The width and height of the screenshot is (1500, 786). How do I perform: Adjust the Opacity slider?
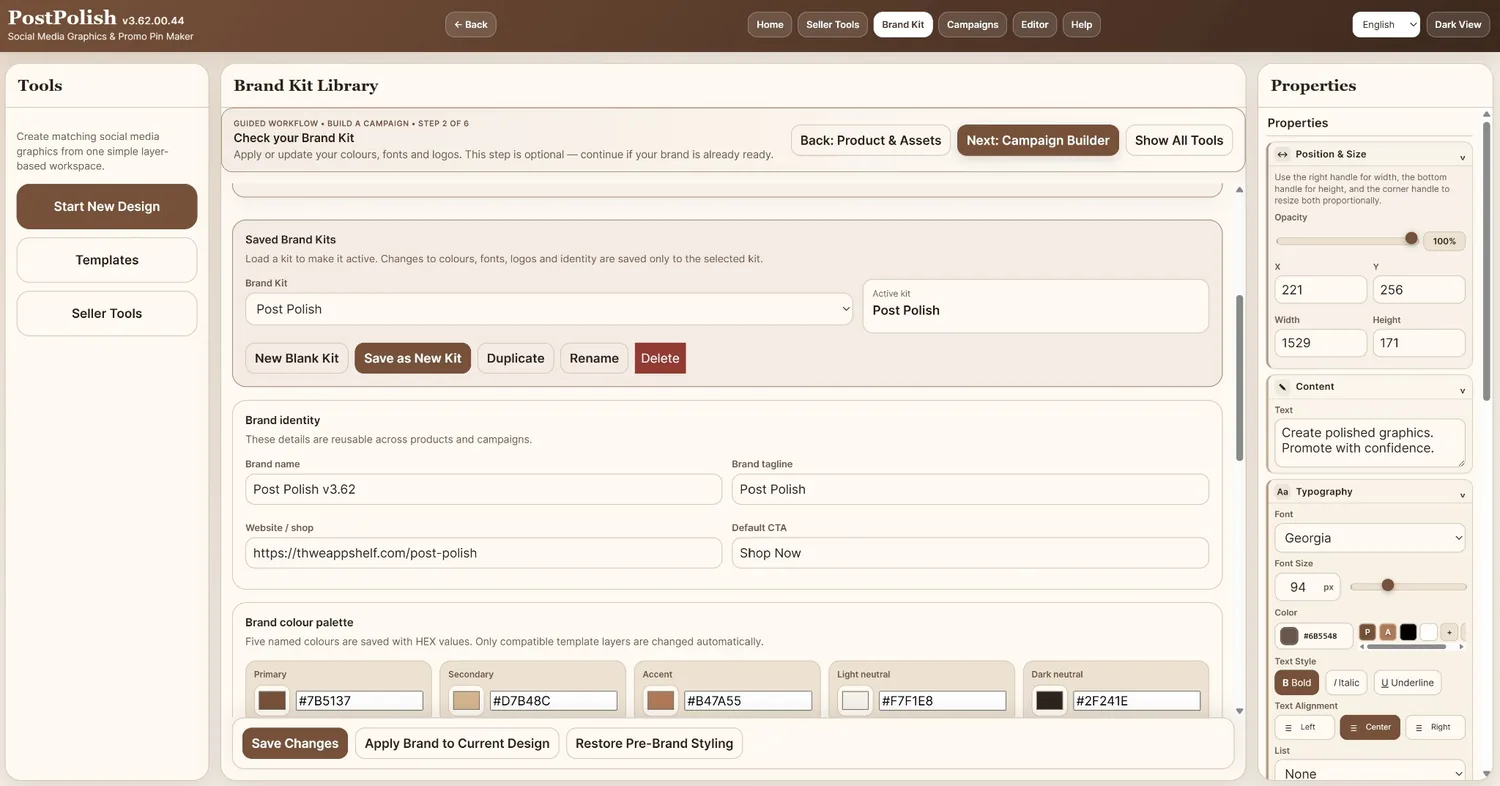1347,240
